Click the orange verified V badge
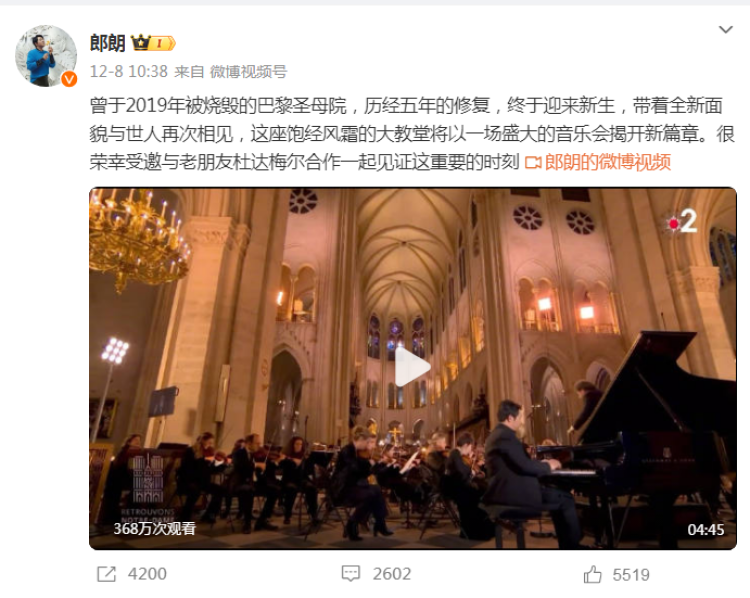 [x=69, y=79]
